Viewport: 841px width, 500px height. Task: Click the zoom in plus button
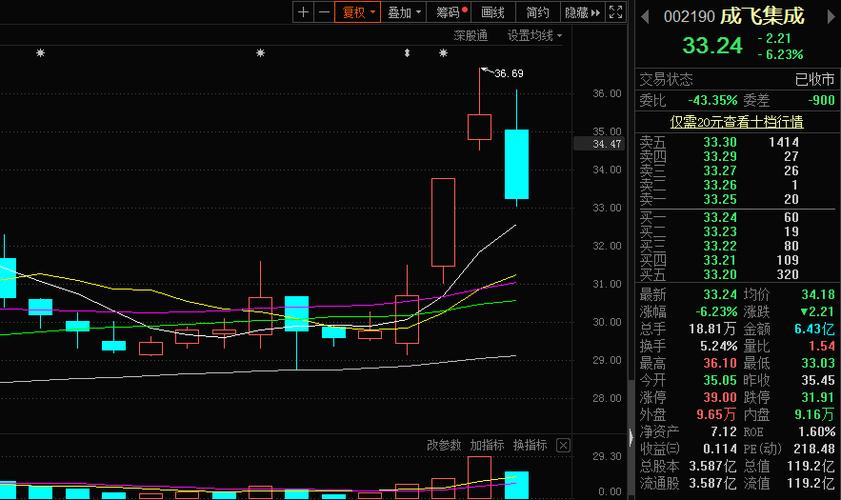(303, 12)
